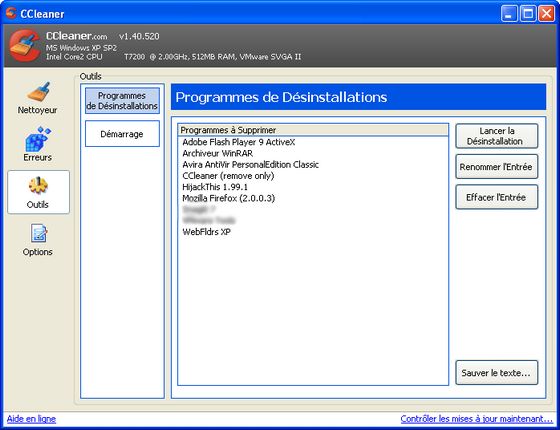
Task: Select Mozilla Firefox (2.0.0.3) entry
Action: point(312,198)
